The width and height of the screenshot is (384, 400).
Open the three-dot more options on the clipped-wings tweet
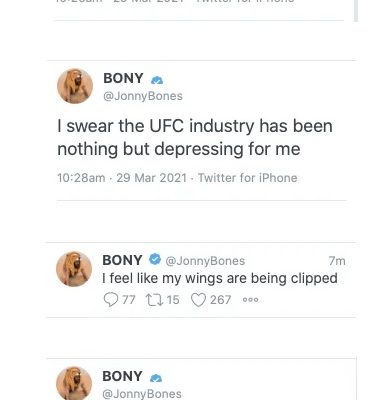pos(250,300)
